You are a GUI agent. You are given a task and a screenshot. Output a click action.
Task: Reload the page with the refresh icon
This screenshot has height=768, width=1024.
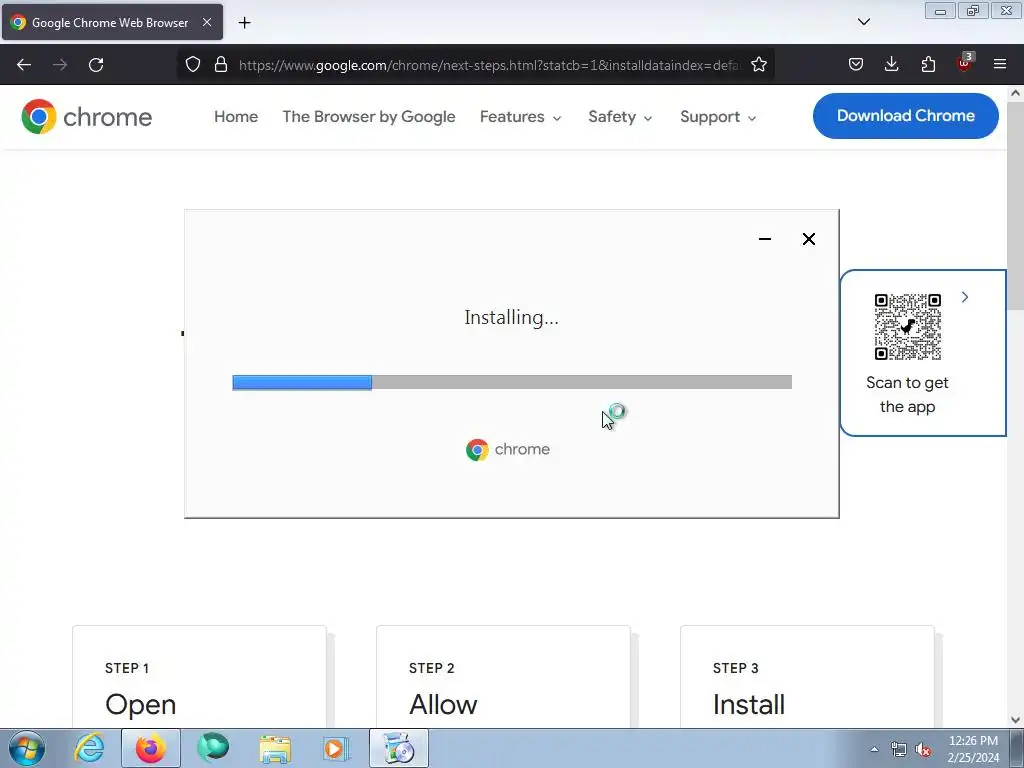click(96, 65)
